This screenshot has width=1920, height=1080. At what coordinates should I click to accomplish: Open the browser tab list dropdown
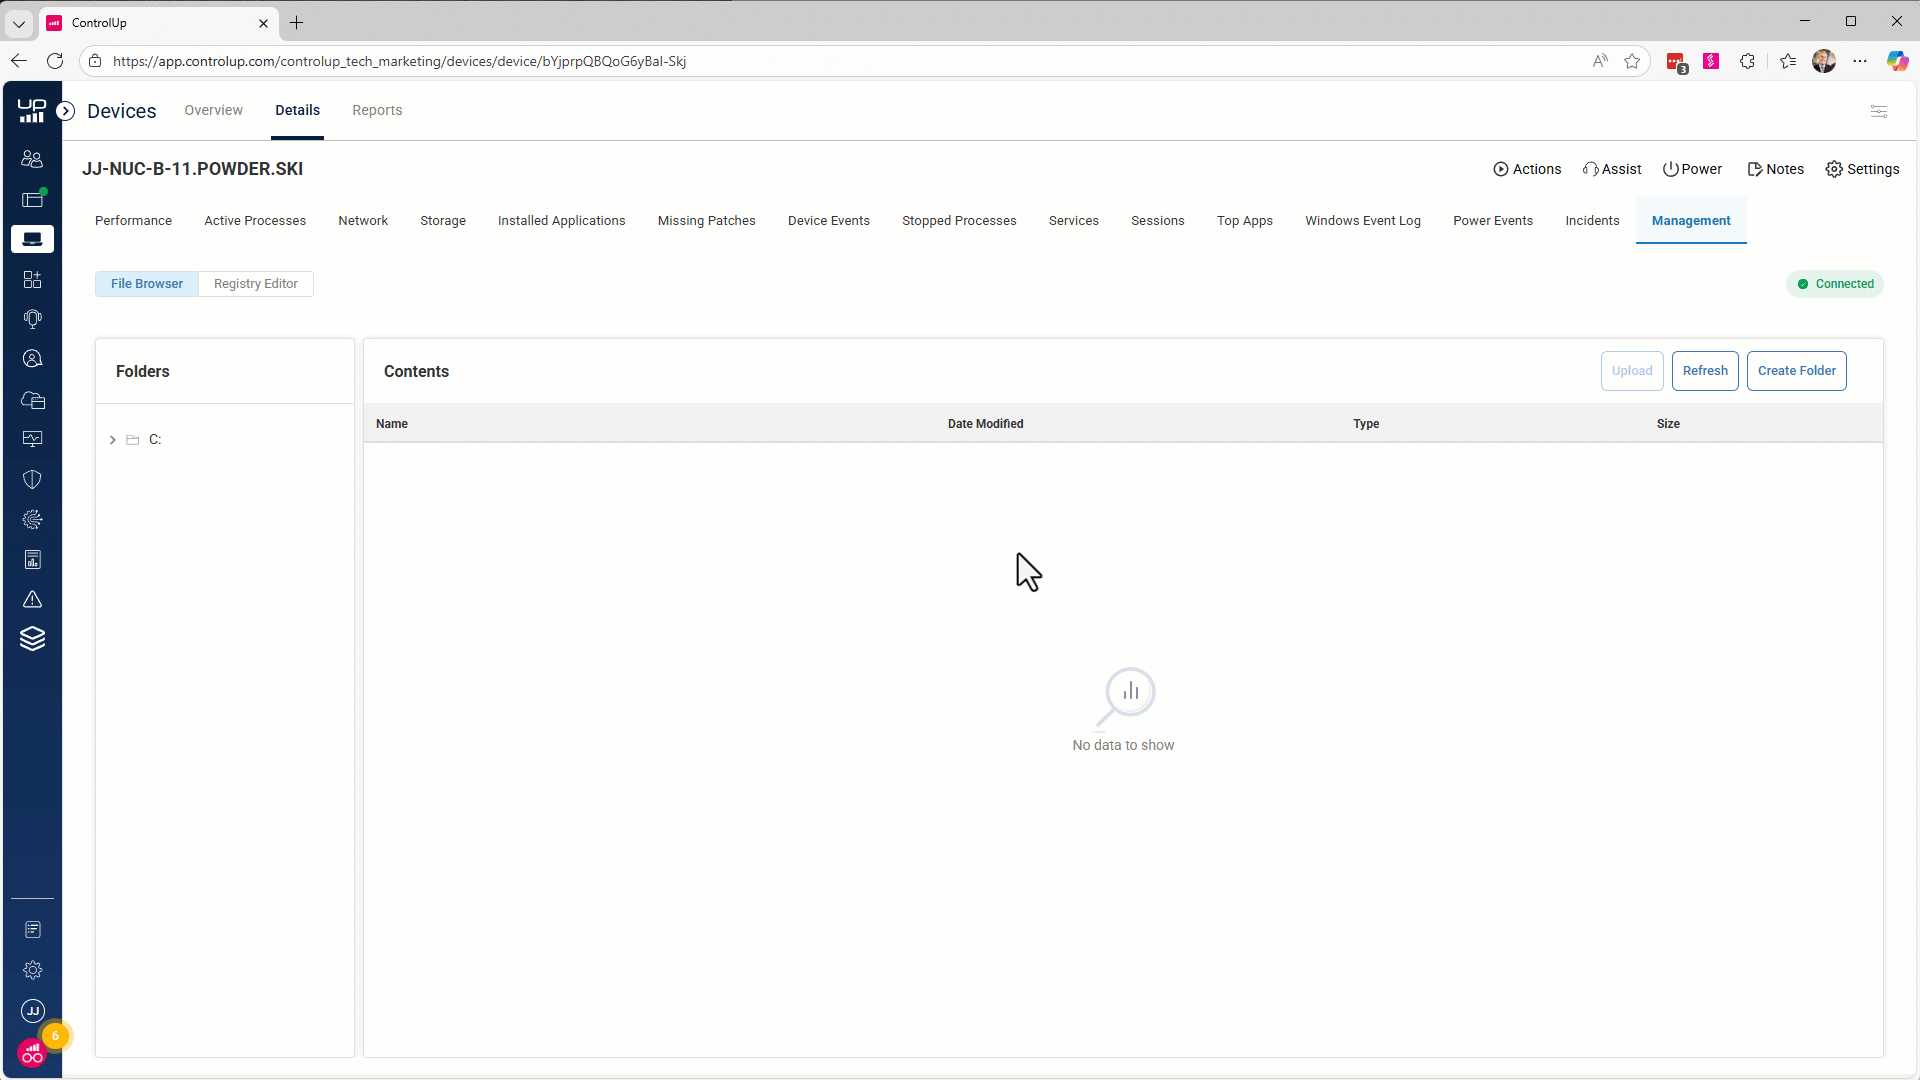pos(19,23)
